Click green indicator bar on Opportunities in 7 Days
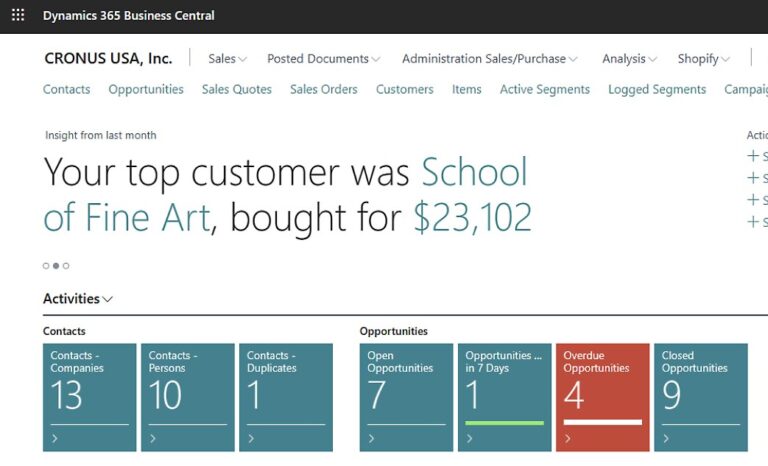The height and width of the screenshot is (466, 768). [504, 423]
